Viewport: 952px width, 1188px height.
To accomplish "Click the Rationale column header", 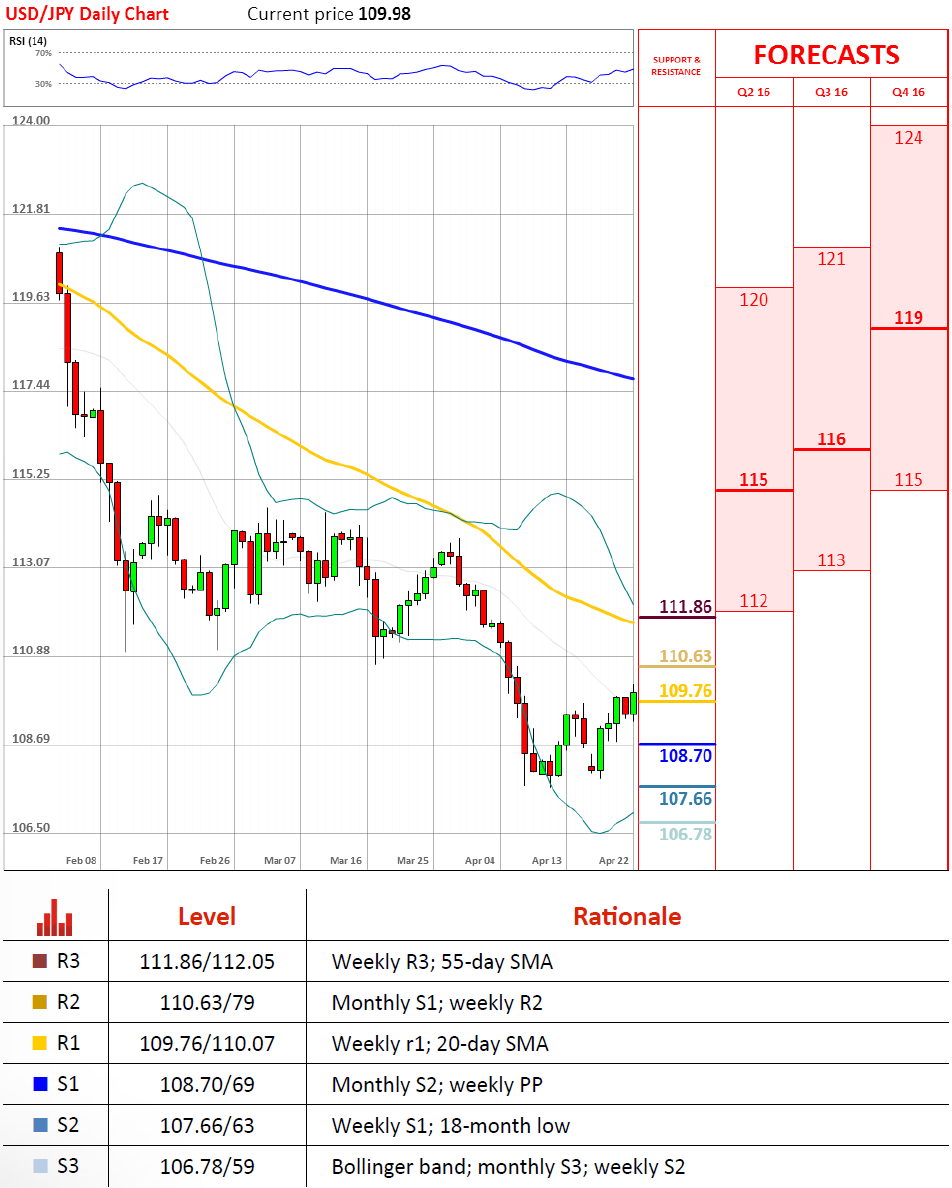I will tap(627, 917).
